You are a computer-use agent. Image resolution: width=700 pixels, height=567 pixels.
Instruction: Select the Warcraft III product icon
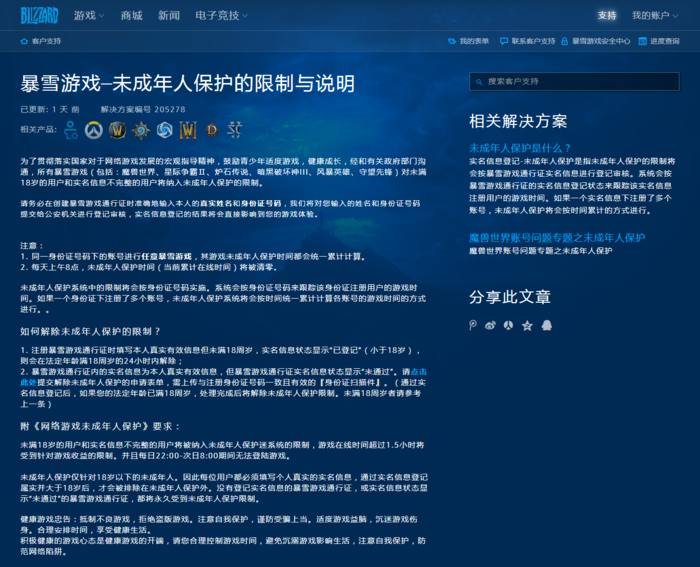click(x=188, y=130)
